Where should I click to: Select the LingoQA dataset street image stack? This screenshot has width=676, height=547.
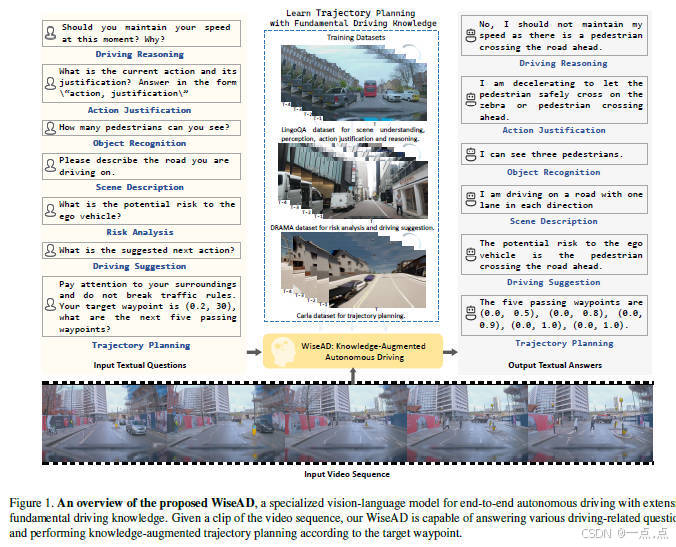coord(354,83)
